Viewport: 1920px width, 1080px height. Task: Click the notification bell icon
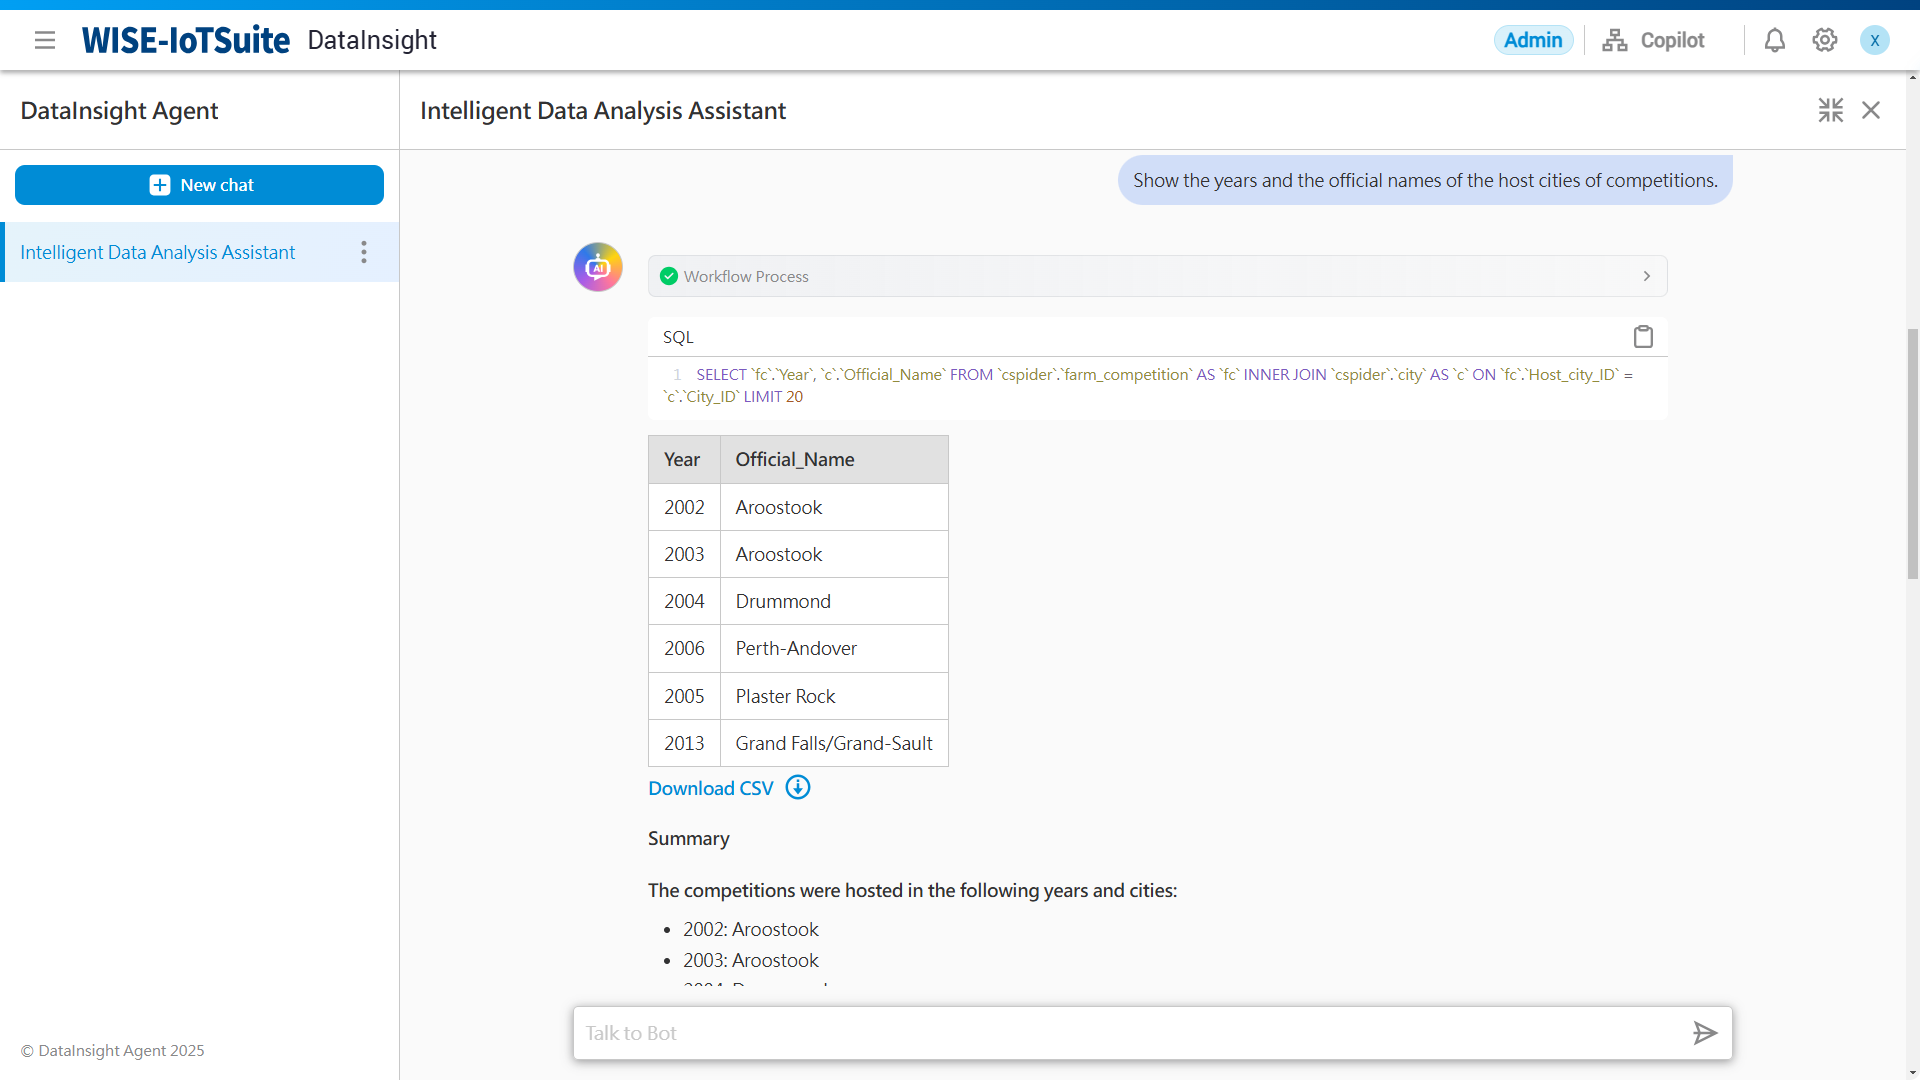point(1774,40)
